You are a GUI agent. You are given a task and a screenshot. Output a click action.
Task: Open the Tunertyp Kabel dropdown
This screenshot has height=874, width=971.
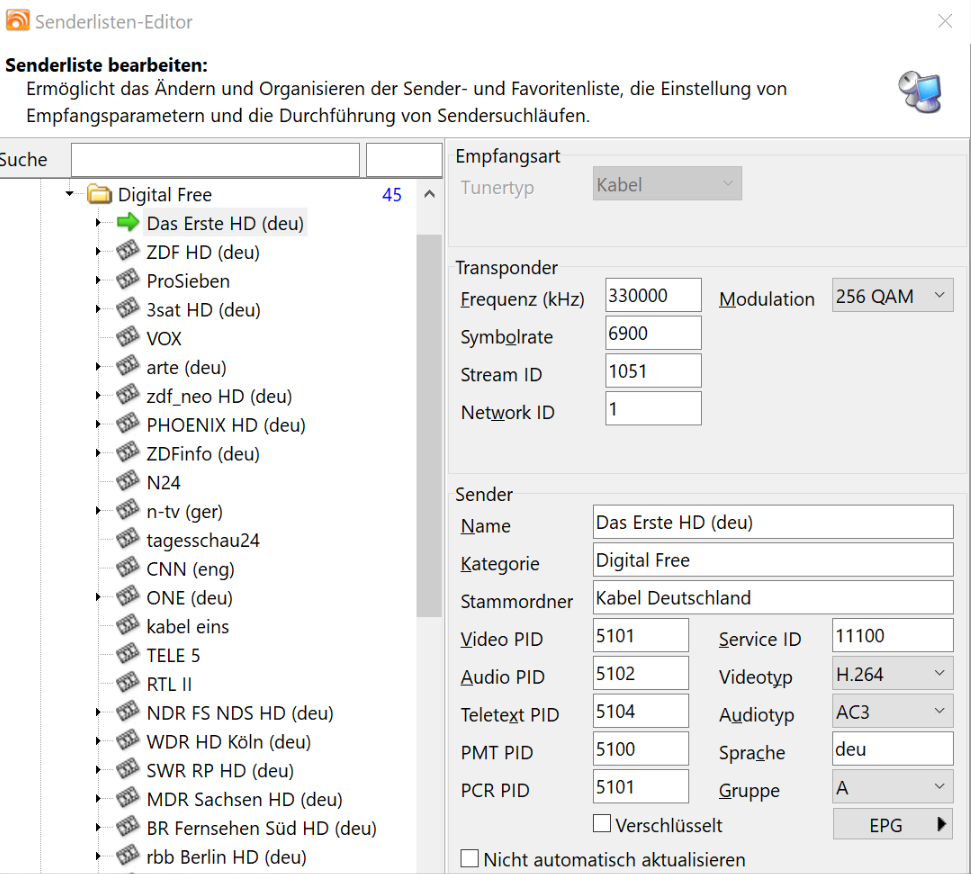[x=667, y=184]
